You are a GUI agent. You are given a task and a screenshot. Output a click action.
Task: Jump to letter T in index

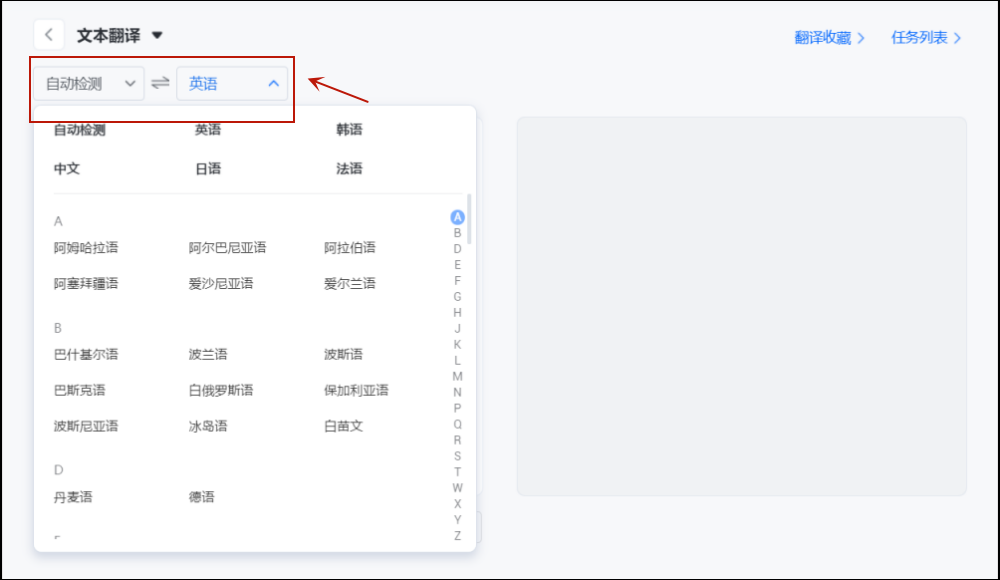point(457,472)
